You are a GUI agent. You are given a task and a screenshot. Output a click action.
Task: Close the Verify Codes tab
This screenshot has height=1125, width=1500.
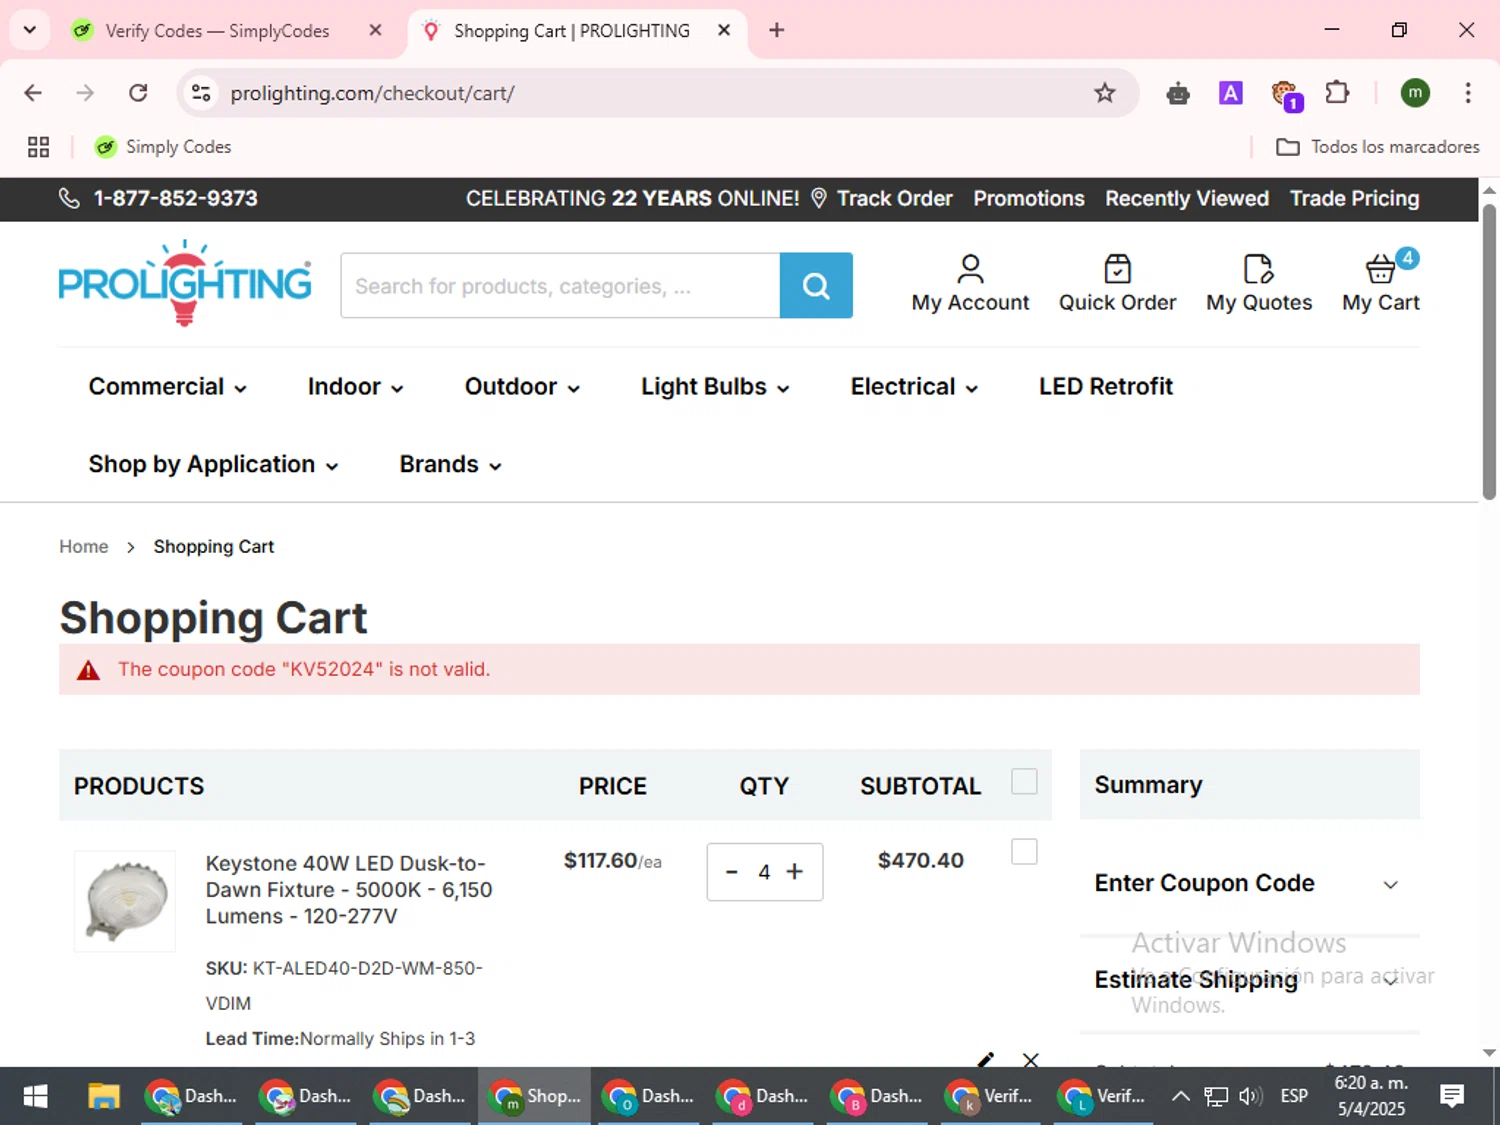coord(375,30)
